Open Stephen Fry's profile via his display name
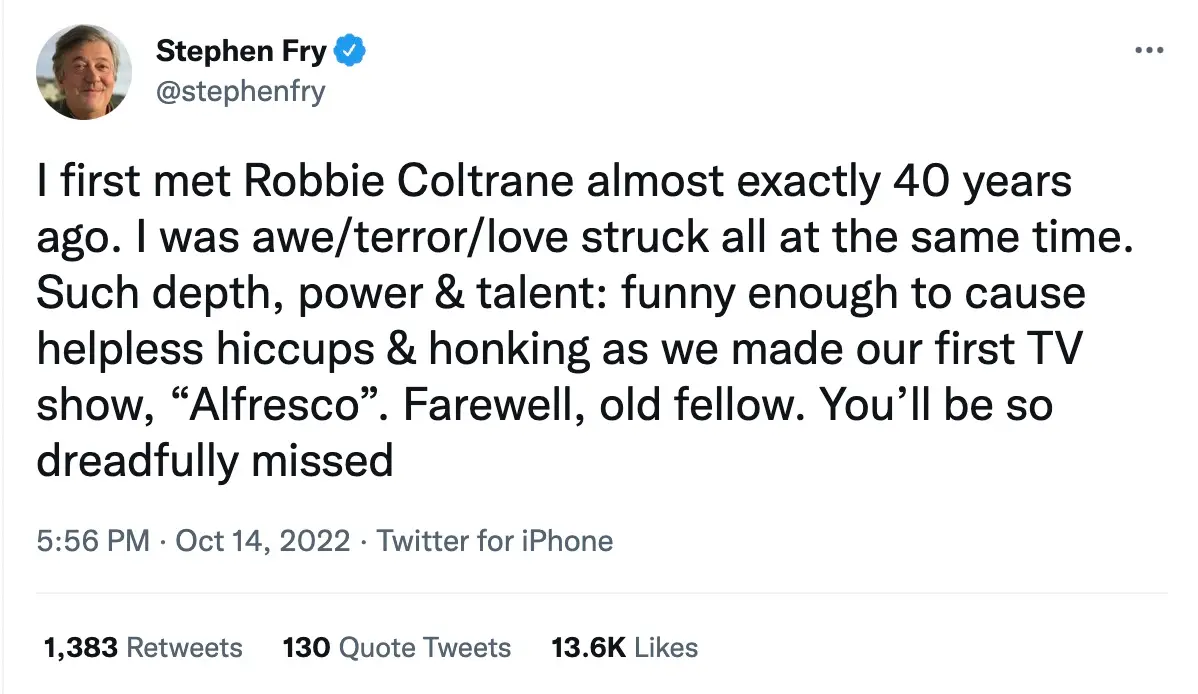 coord(240,50)
